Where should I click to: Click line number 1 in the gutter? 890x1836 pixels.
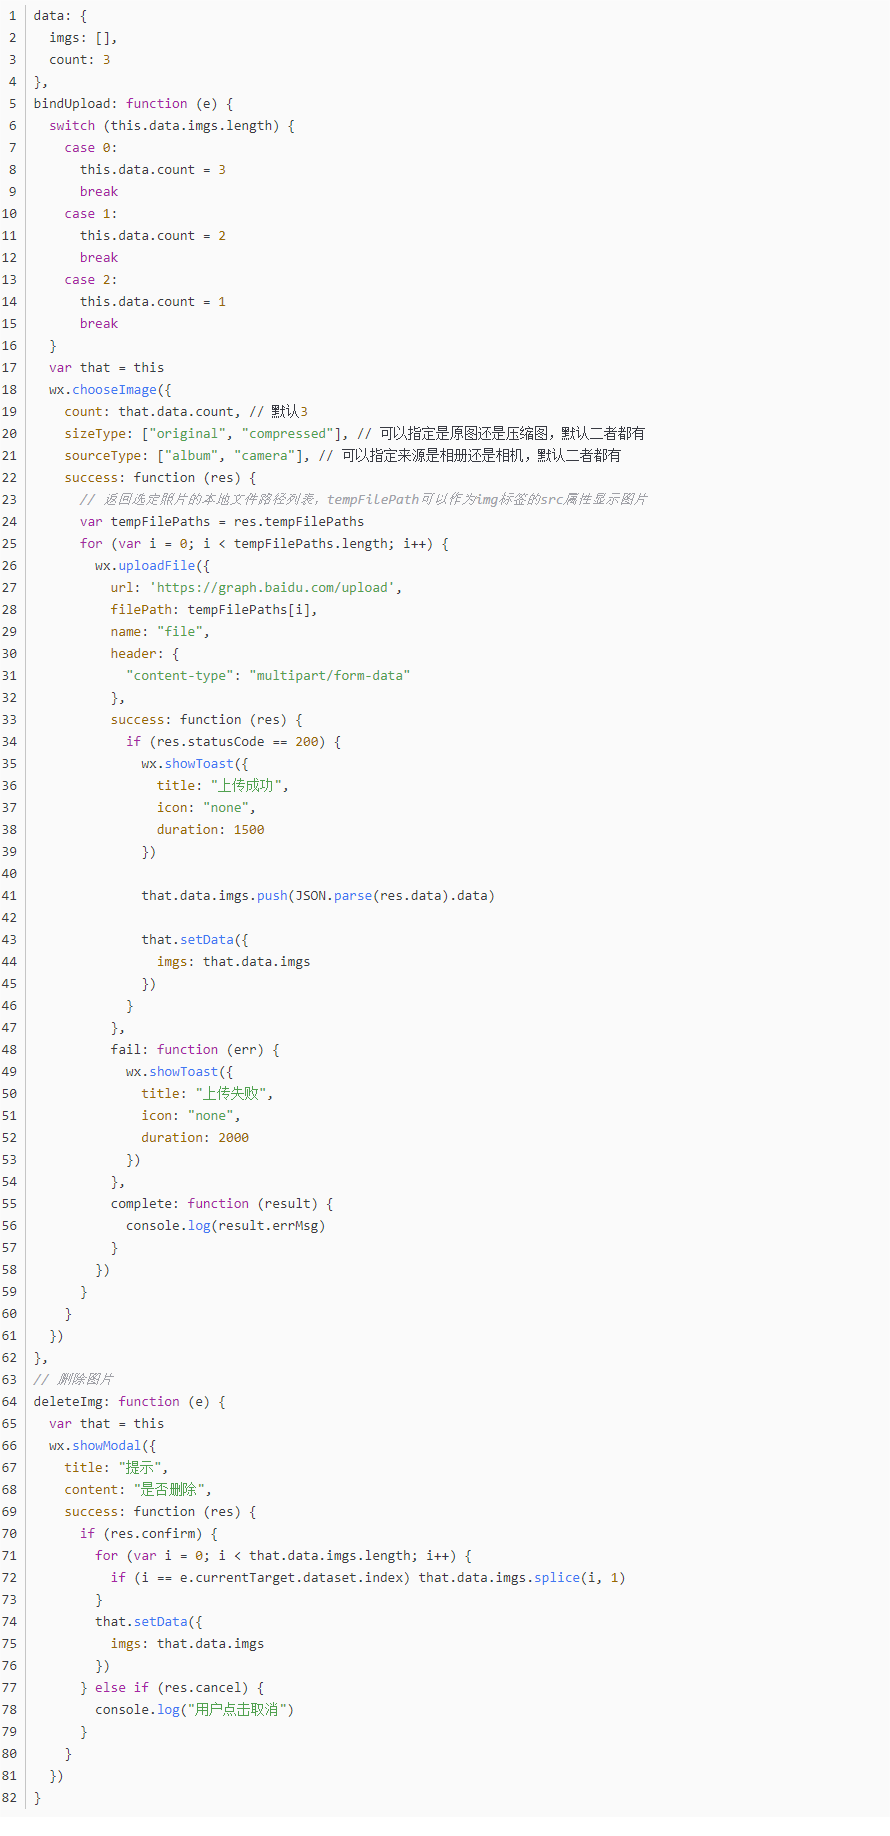point(13,16)
